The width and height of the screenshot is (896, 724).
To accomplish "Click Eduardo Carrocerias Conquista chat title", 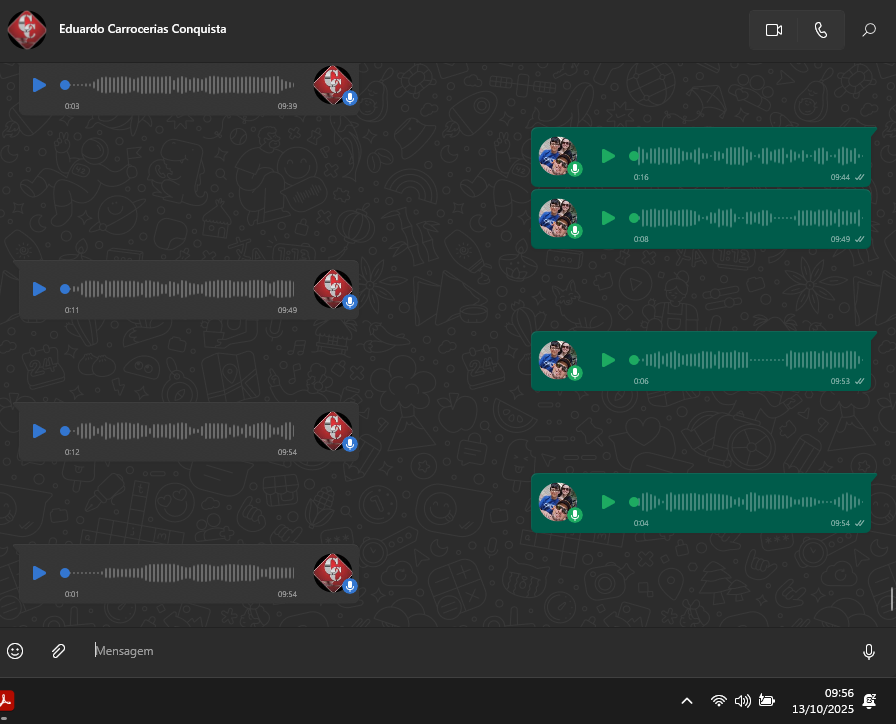I will [142, 29].
